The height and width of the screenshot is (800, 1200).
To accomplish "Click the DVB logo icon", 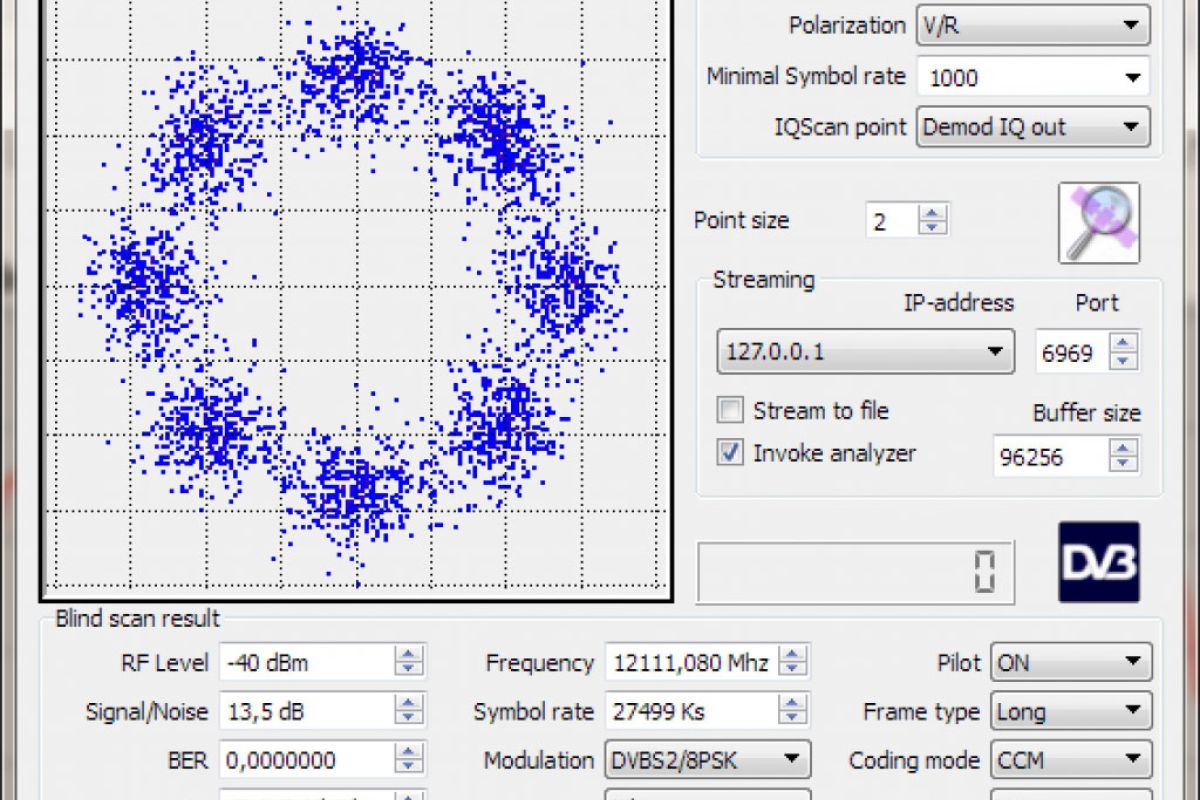I will pos(1099,561).
